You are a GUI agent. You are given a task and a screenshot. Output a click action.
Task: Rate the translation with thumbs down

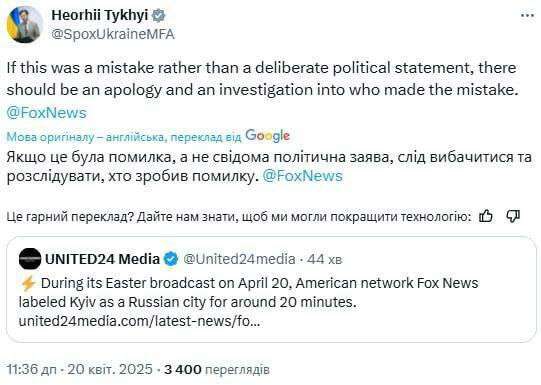point(513,216)
